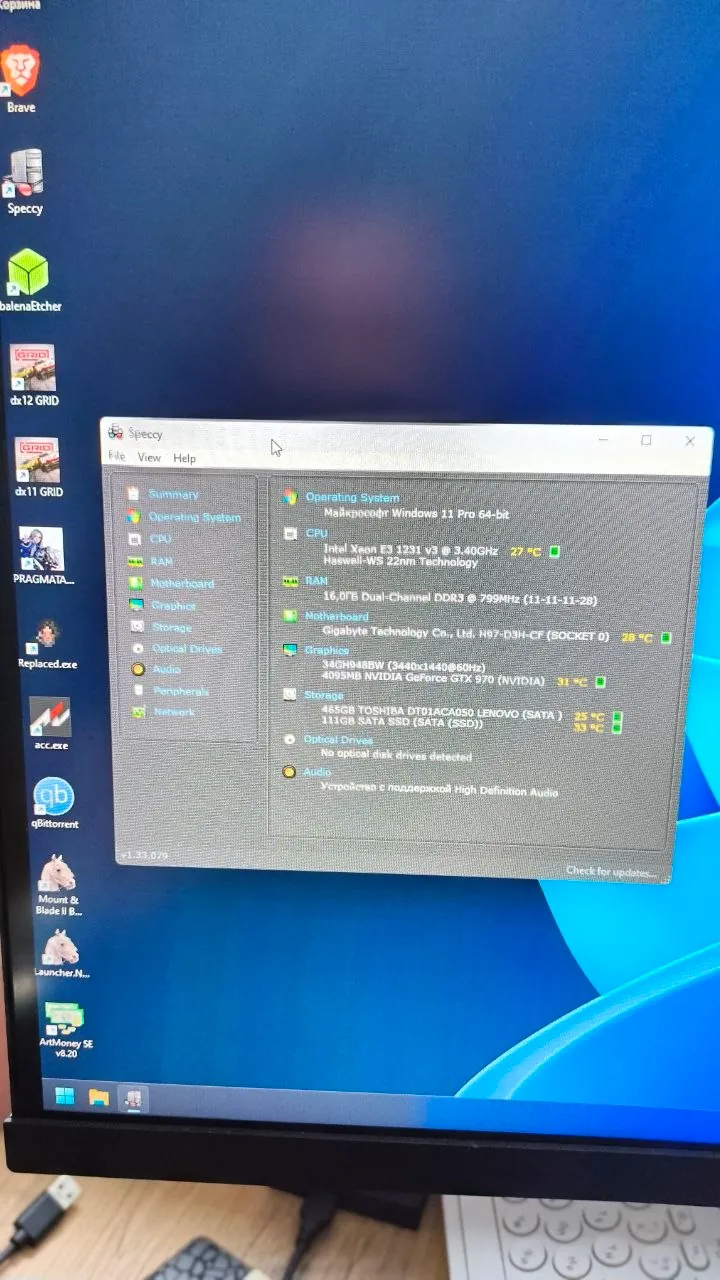Viewport: 720px width, 1280px height.
Task: Select Network in the Speccy sidebar
Action: 174,712
